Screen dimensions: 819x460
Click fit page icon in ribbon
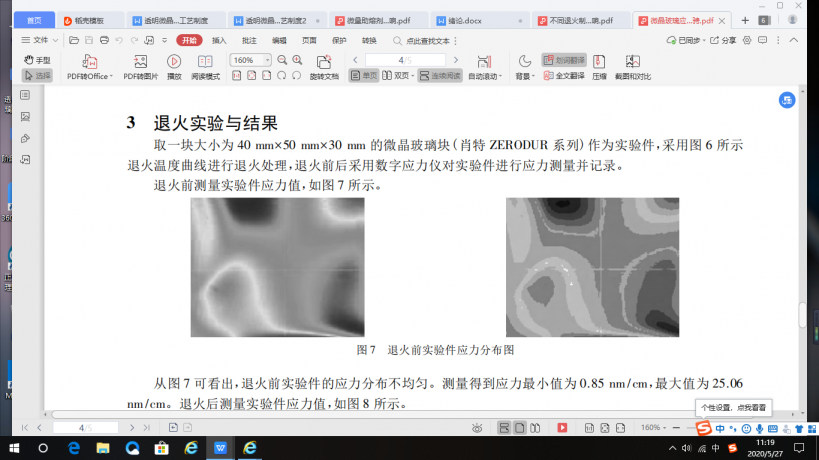(x=252, y=76)
